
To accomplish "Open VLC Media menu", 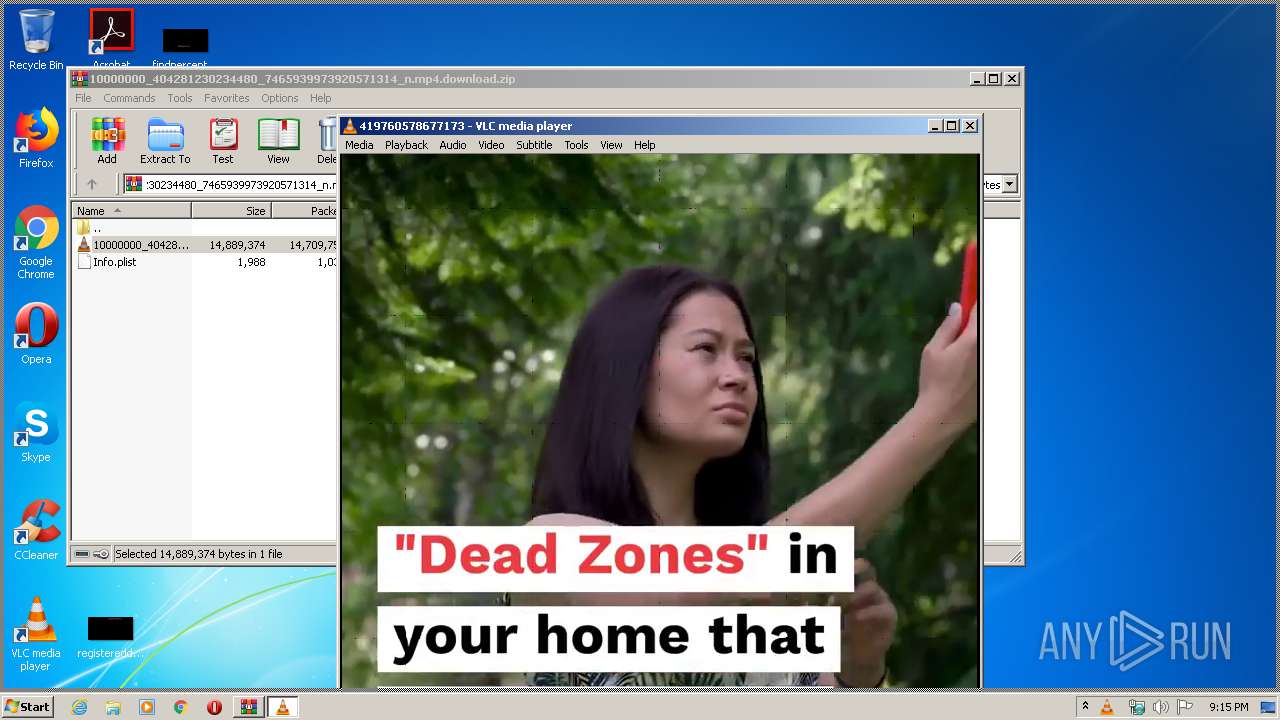I will pyautogui.click(x=359, y=145).
